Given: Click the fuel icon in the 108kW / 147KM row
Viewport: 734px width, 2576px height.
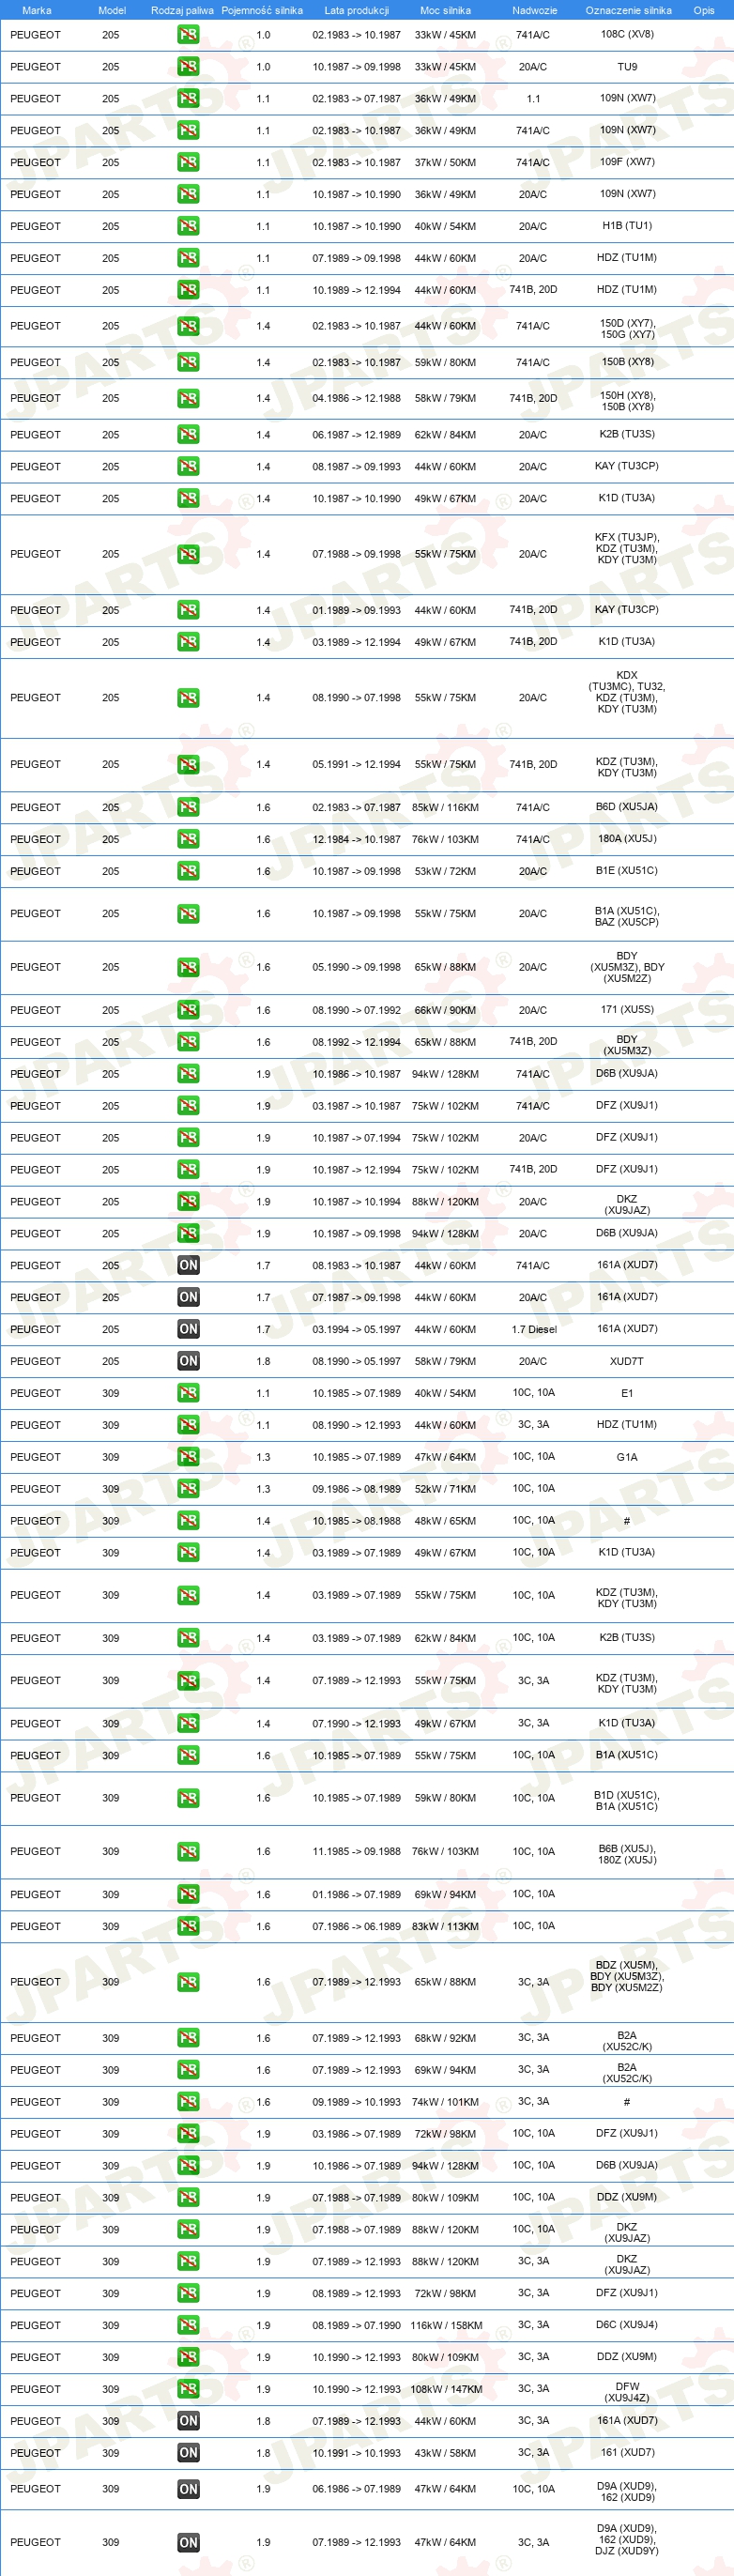Looking at the screenshot, I should [188, 2389].
